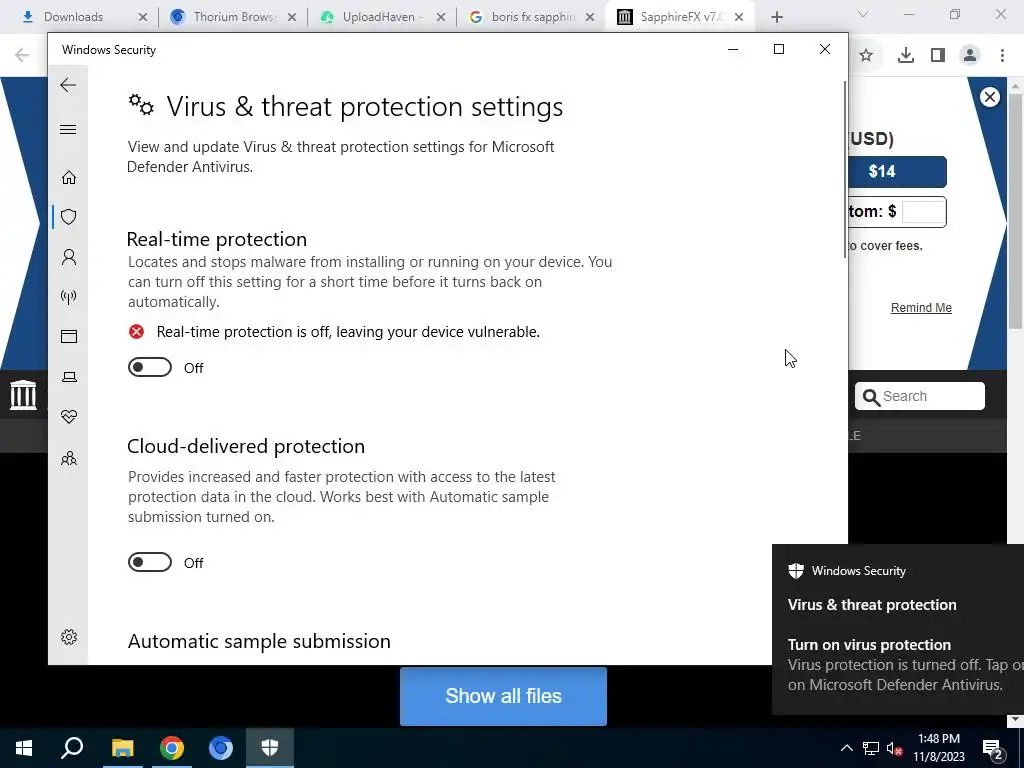Close the SapphireFX browser tab

click(x=739, y=18)
